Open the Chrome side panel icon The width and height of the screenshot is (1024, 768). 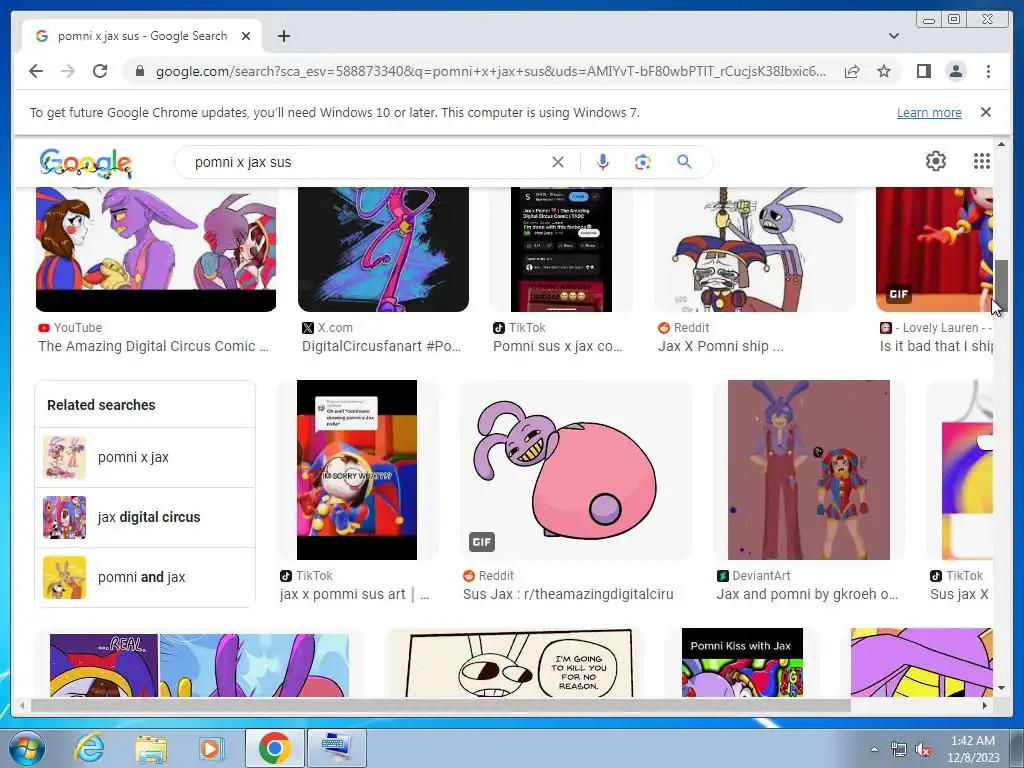pos(923,71)
